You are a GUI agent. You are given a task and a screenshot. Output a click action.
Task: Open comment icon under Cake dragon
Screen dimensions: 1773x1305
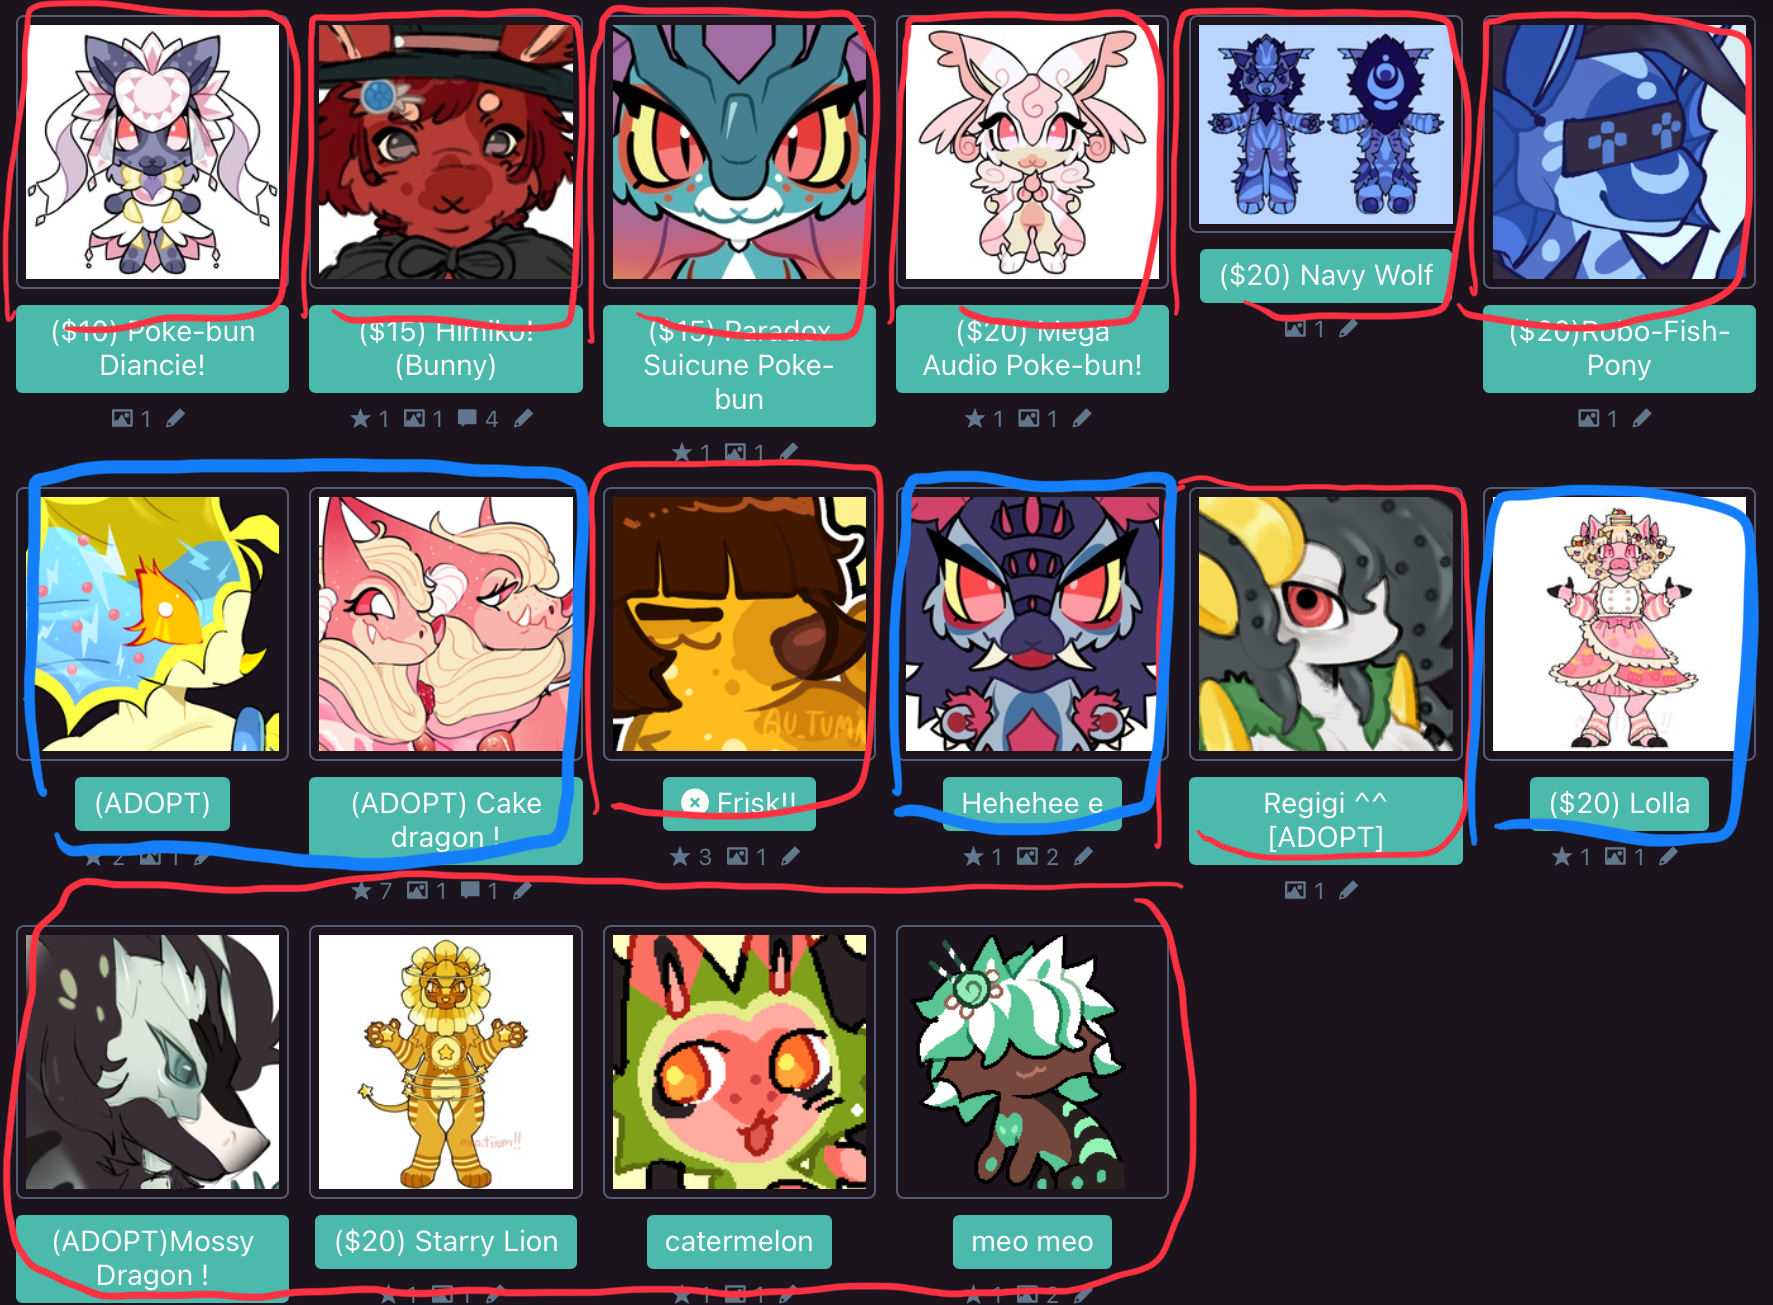(471, 890)
